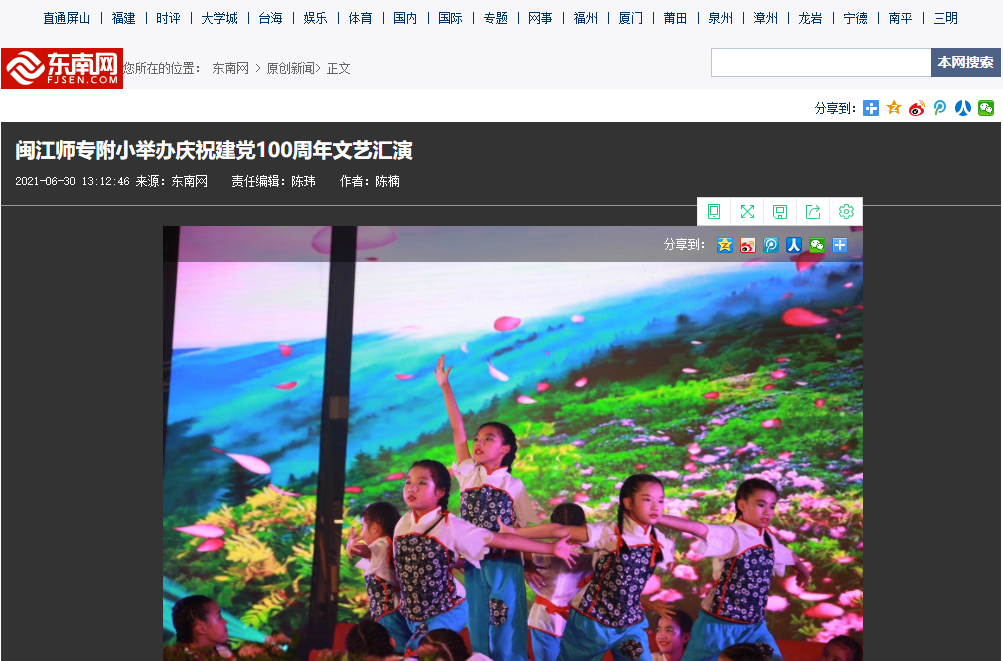Click the timestamp 2021-06-30 13:12:46
This screenshot has height=661, width=1003.
point(72,182)
